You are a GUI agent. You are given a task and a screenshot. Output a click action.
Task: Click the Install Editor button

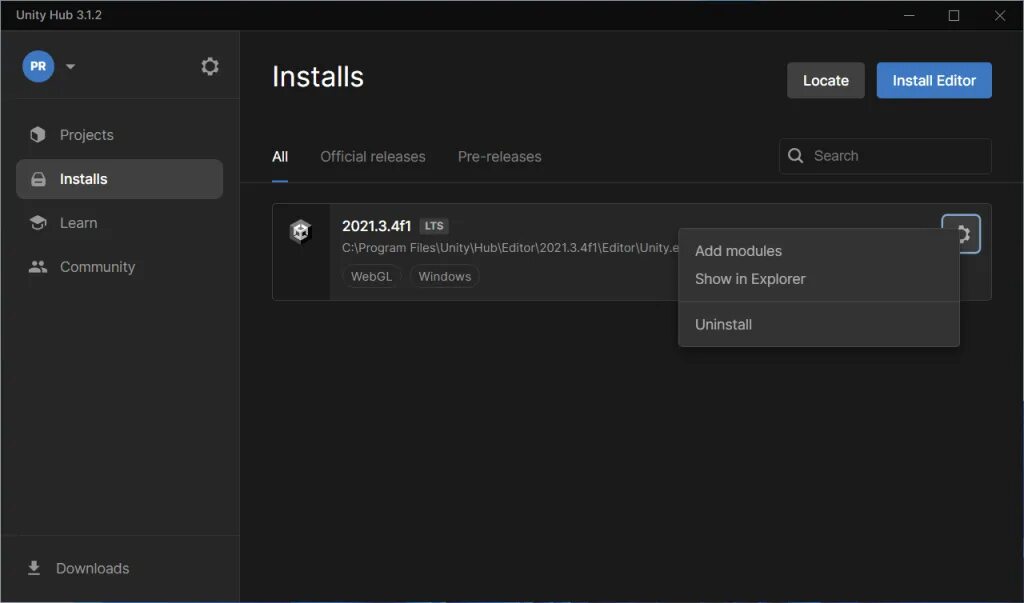click(x=934, y=80)
